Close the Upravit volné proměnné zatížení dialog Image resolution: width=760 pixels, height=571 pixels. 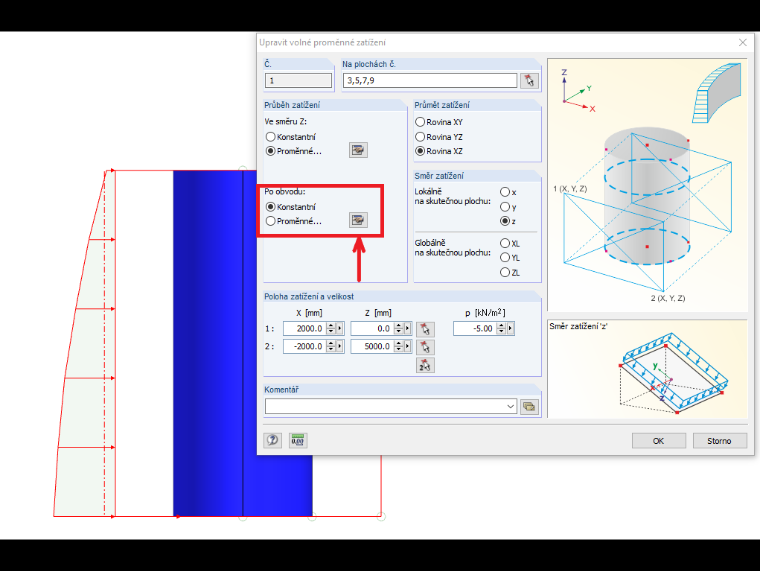(743, 43)
